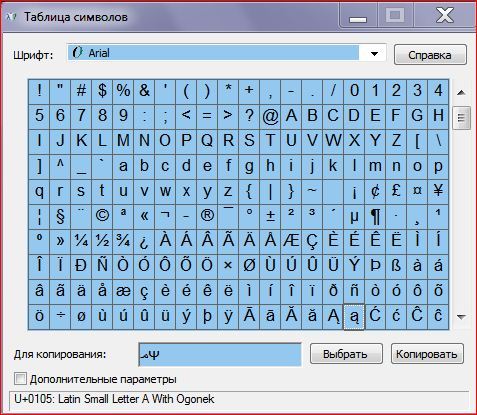Select the pound sterling £ character
Image resolution: width=477 pixels, height=415 pixels.
pyautogui.click(x=396, y=191)
